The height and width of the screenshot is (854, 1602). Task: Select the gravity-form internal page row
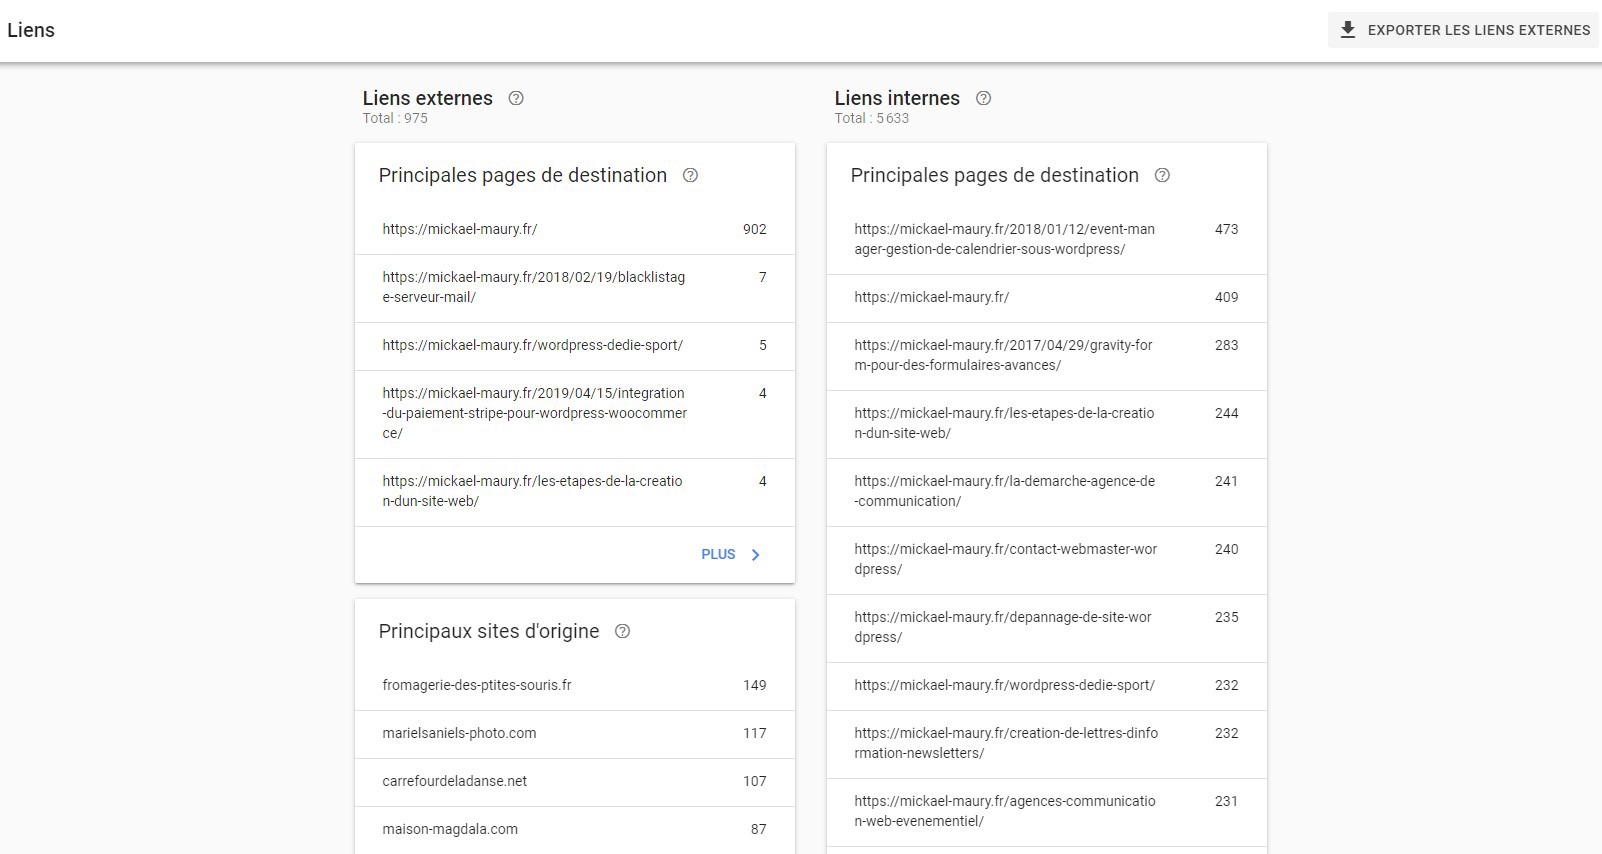(1046, 355)
